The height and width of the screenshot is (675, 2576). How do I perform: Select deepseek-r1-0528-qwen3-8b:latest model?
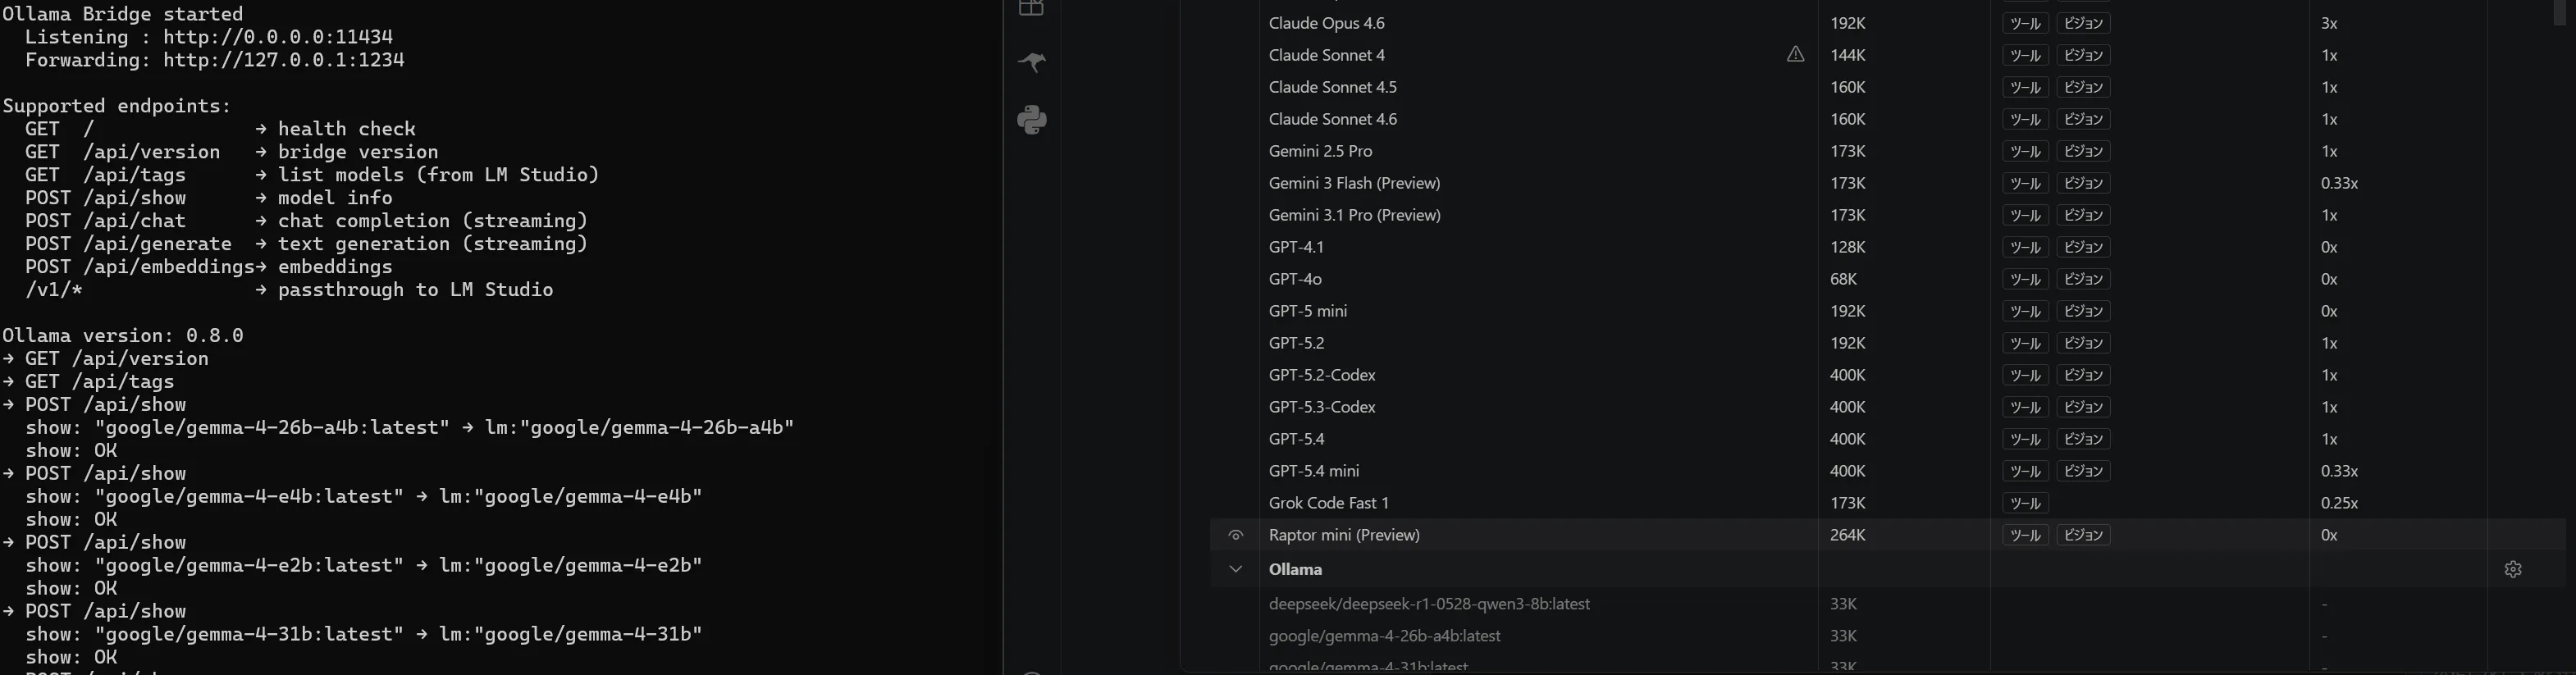[x=1429, y=604]
